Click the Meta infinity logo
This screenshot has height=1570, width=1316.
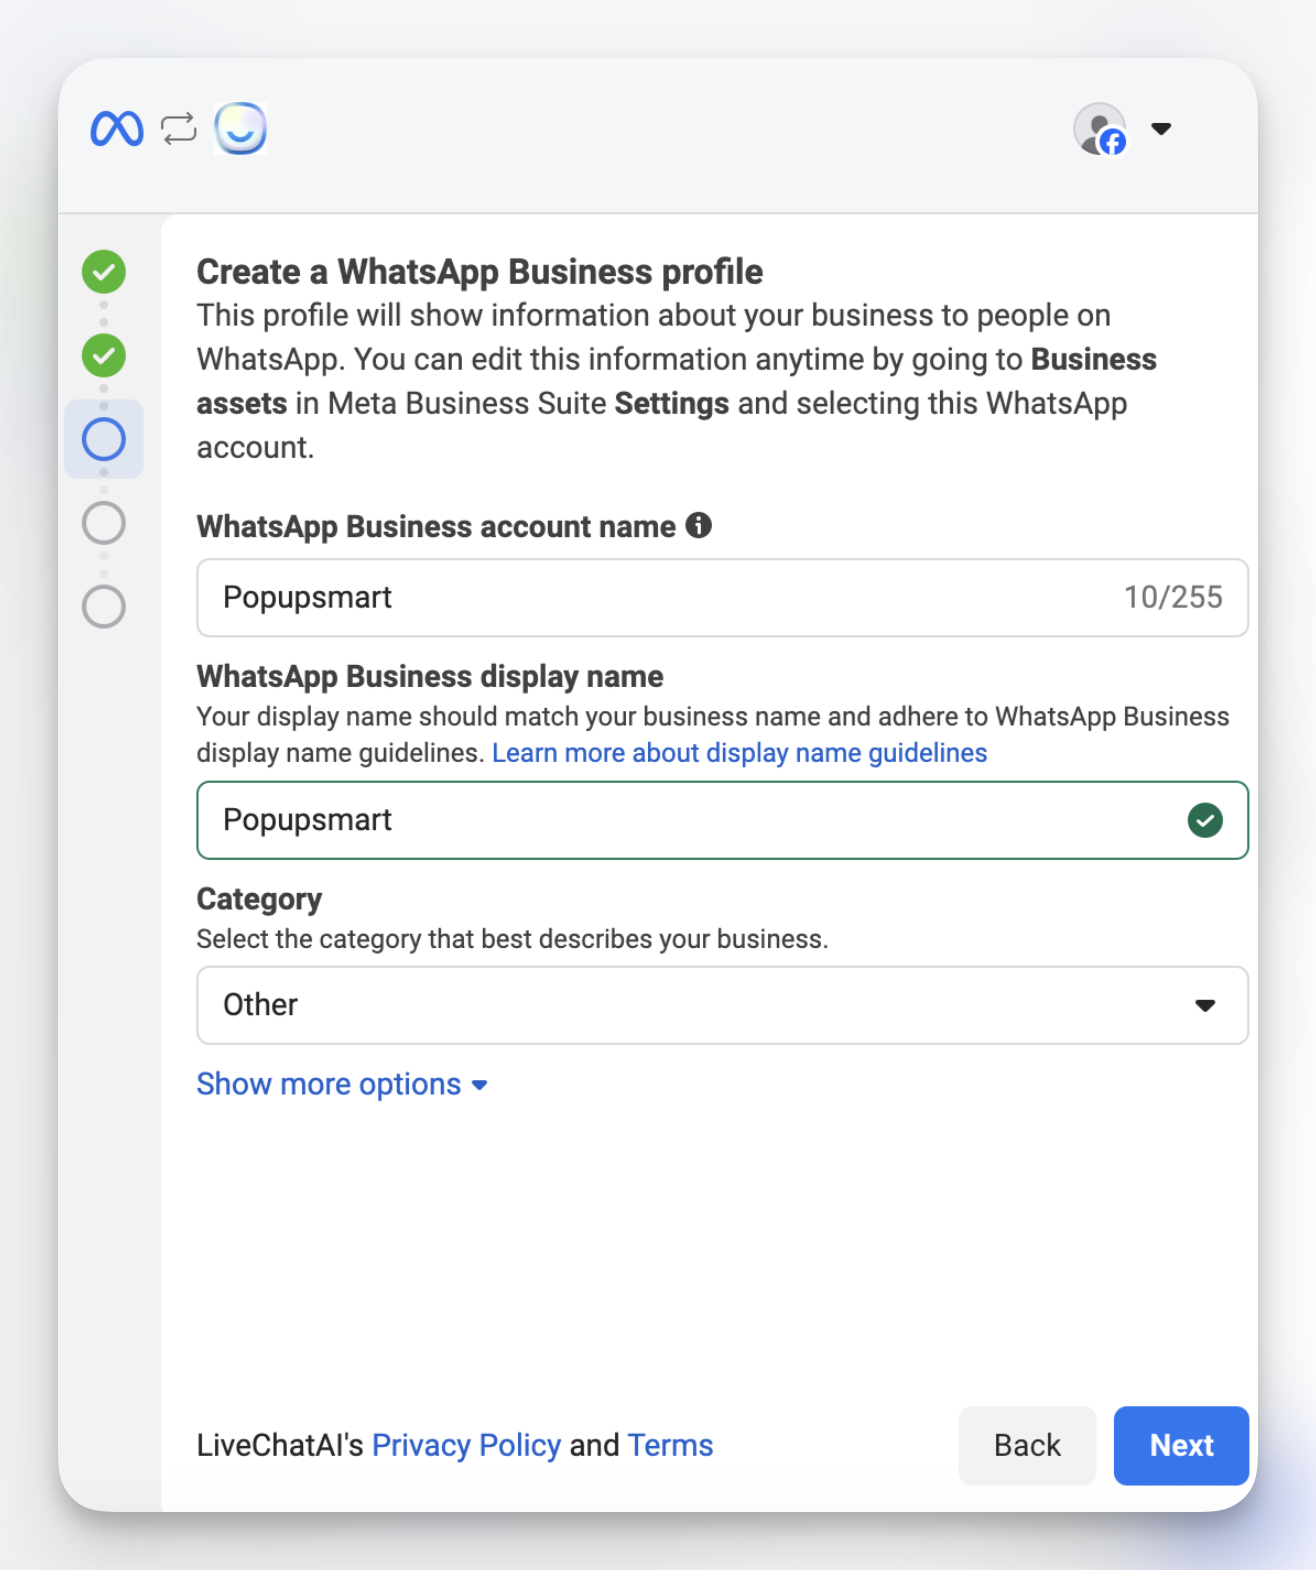tap(117, 129)
